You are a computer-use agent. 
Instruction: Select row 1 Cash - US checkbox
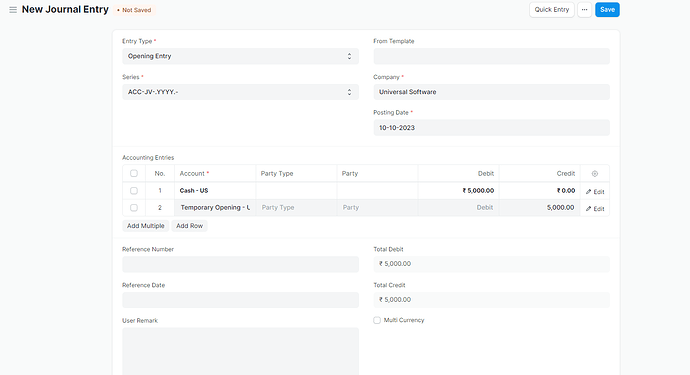tap(134, 191)
